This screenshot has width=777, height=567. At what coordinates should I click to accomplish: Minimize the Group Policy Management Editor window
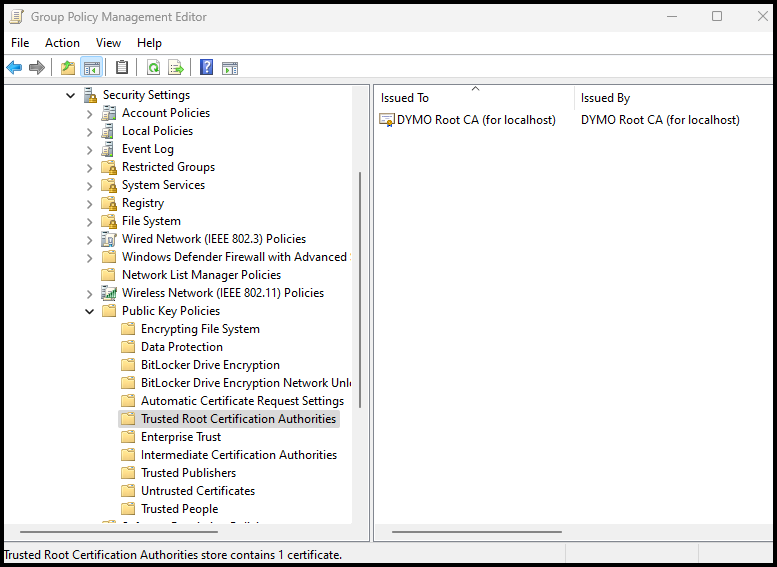(672, 16)
